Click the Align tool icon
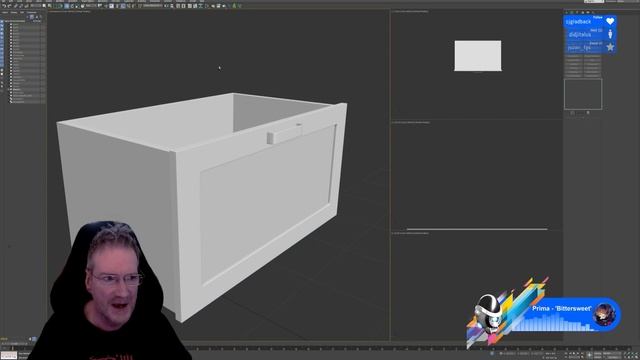The width and height of the screenshot is (640, 360). pyautogui.click(x=172, y=6)
